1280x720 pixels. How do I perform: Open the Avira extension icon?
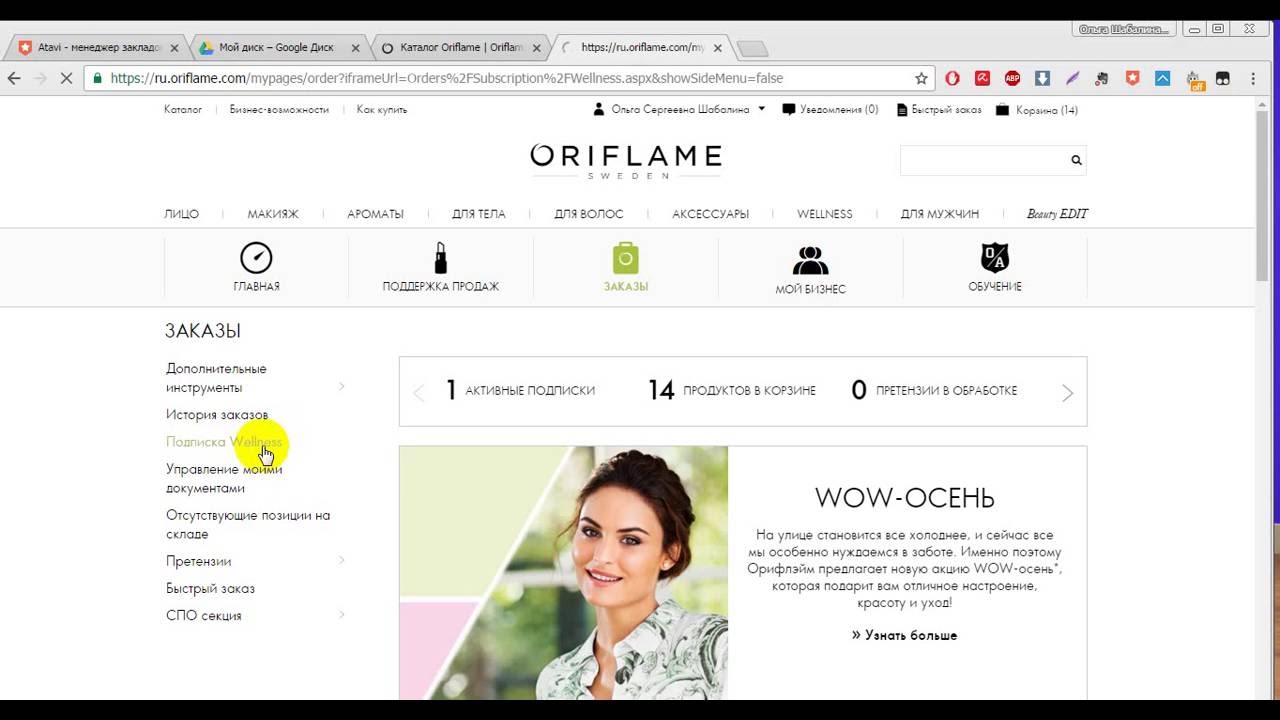(983, 78)
